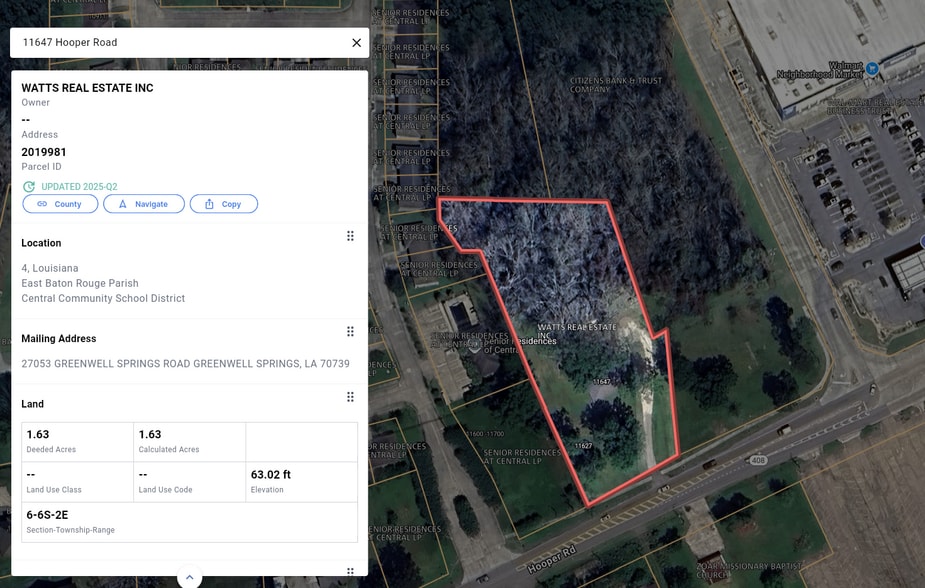Screen dimensions: 925x588
Task: Collapse the panel with the bottom chevron
Action: click(189, 577)
